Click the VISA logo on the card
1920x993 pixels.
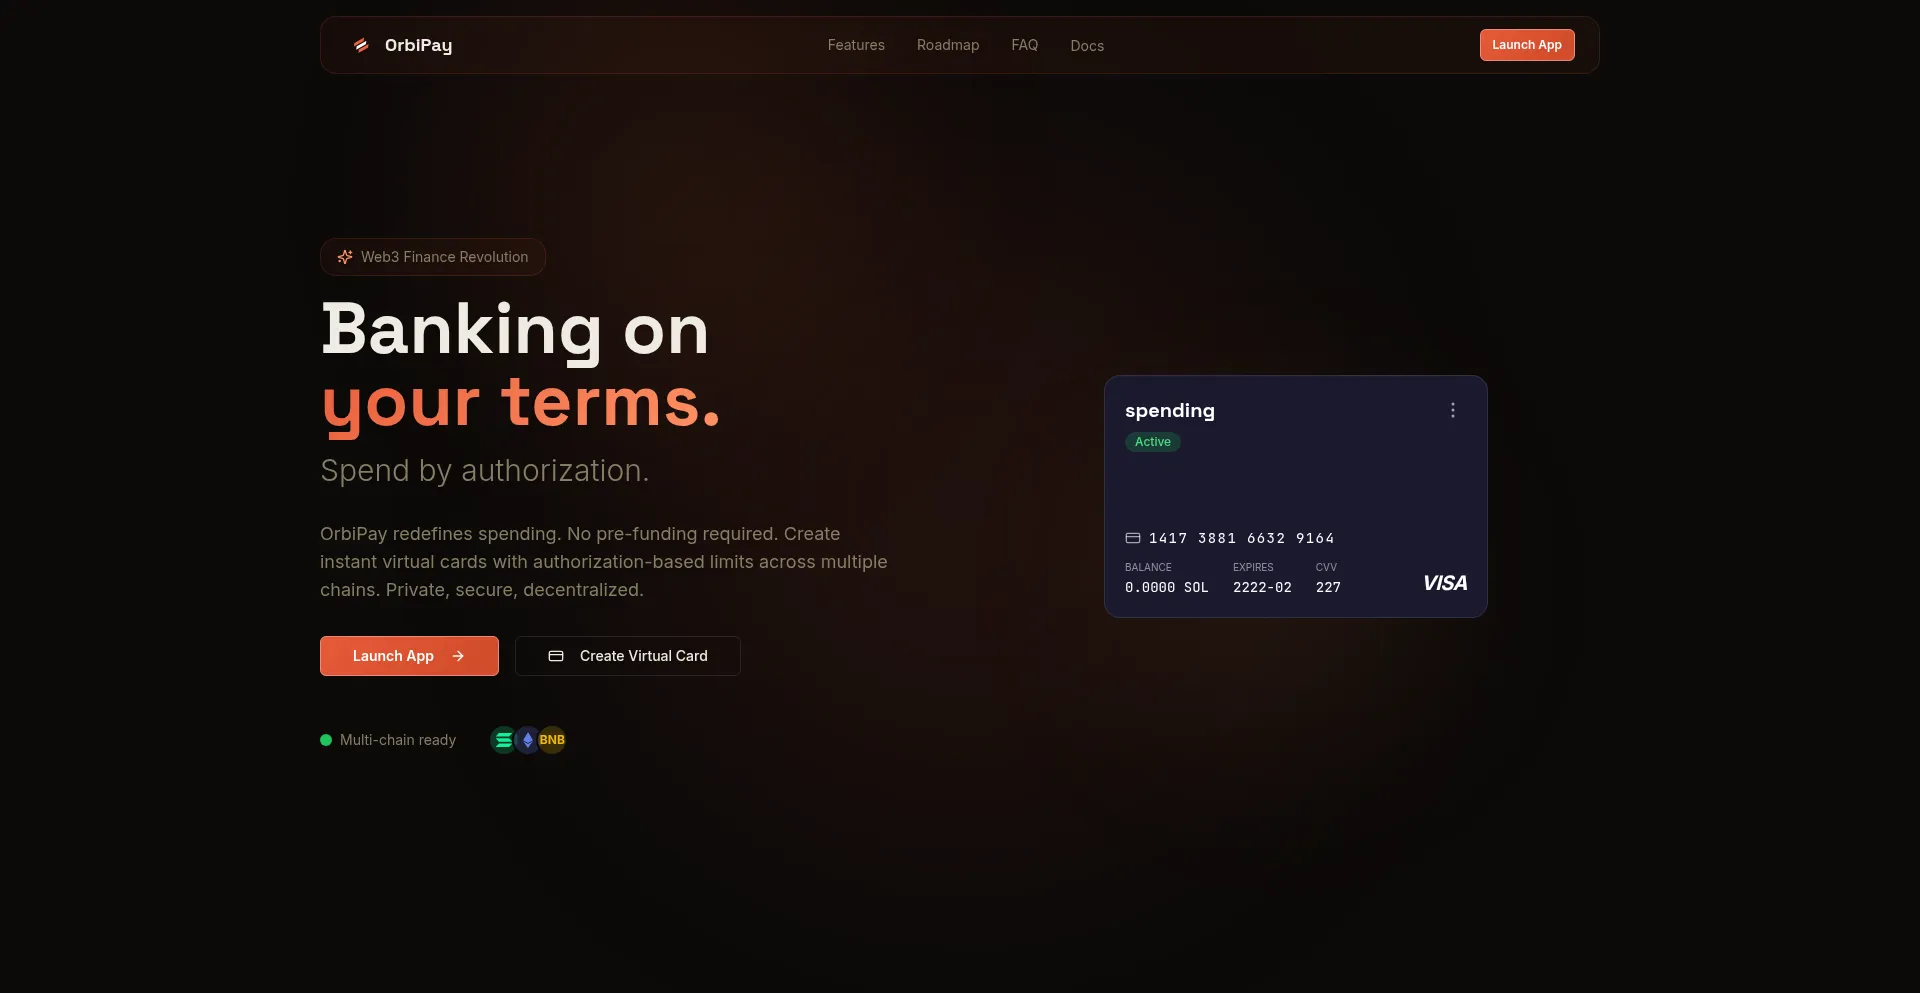coord(1445,583)
